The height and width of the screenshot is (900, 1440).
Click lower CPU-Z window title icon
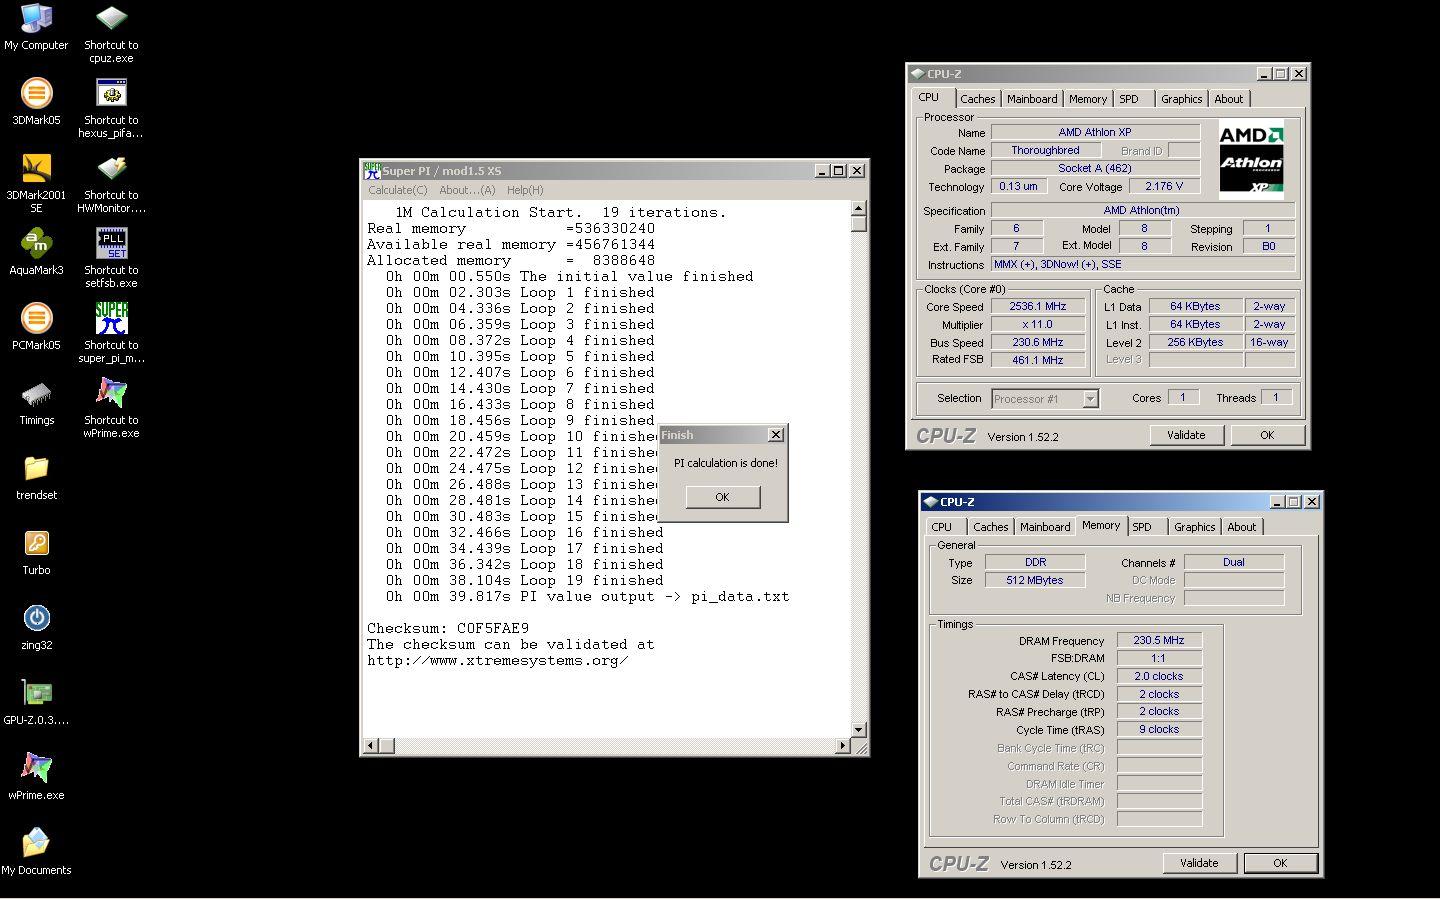930,502
